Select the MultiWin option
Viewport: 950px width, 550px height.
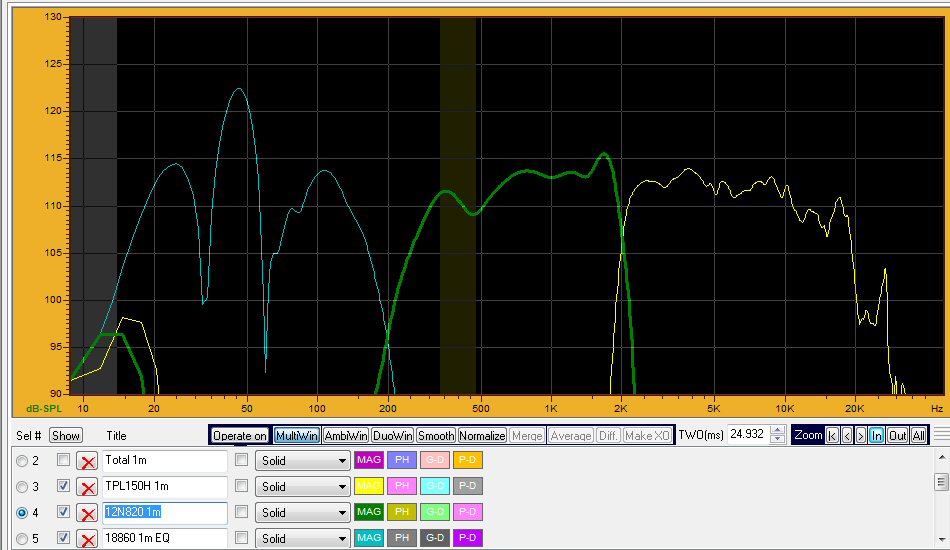296,436
